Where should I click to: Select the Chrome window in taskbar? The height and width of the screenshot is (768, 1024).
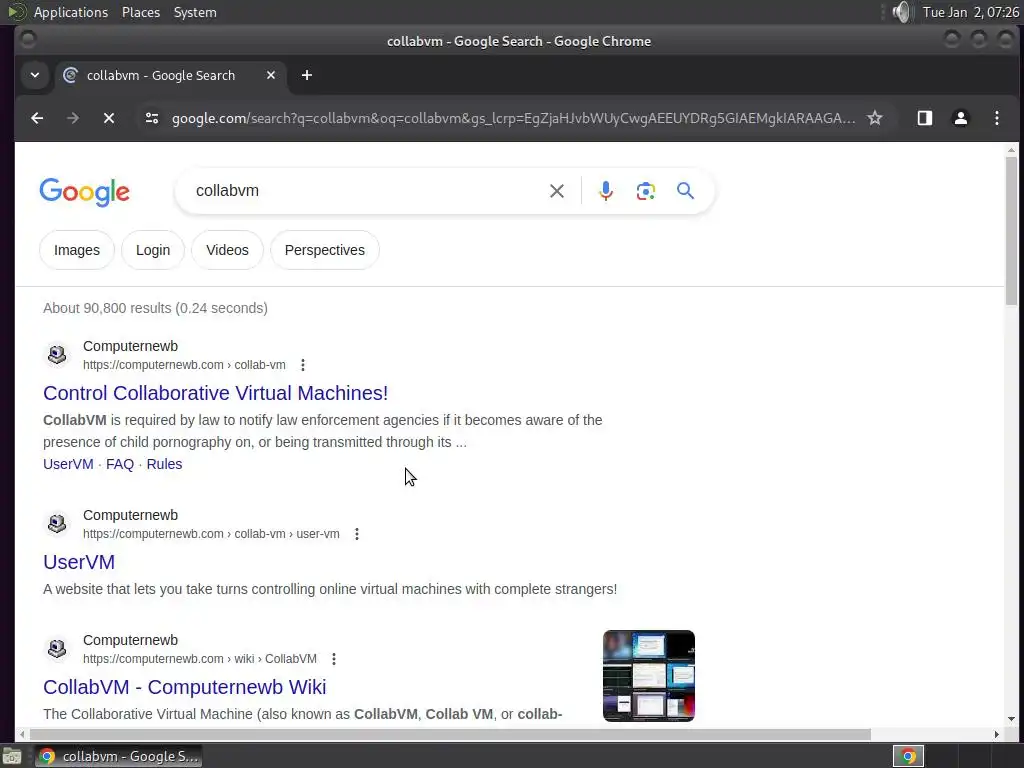coord(118,756)
